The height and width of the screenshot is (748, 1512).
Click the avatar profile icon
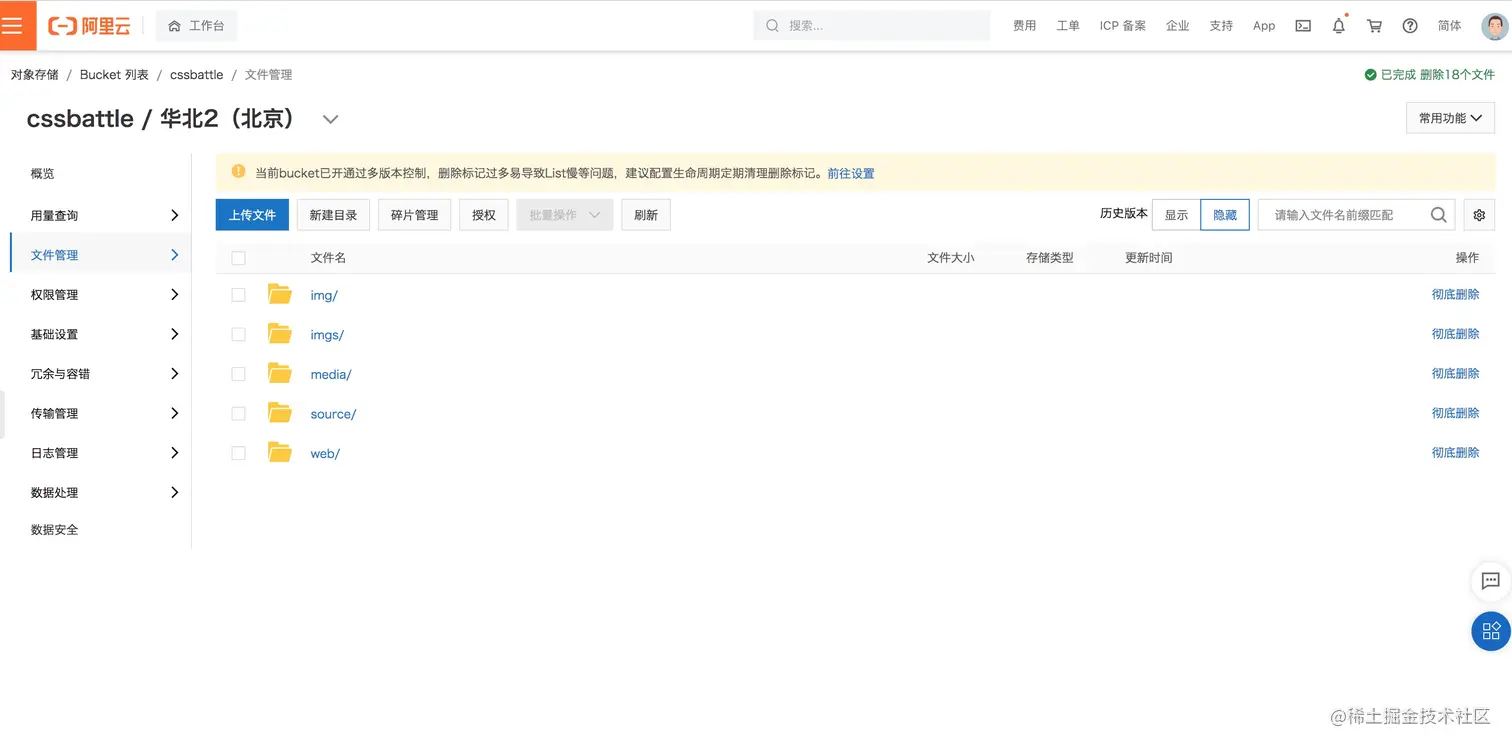tap(1492, 25)
